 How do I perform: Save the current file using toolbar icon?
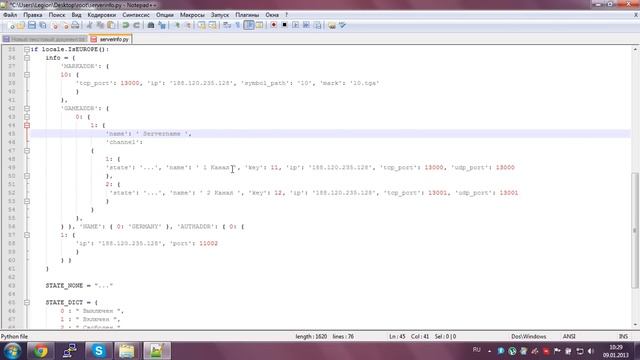[32, 25]
